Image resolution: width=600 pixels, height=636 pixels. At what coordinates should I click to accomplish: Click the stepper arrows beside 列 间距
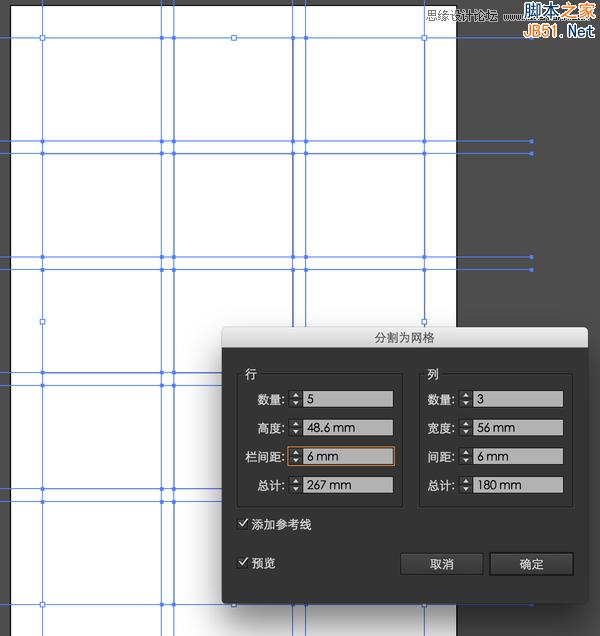coord(466,456)
